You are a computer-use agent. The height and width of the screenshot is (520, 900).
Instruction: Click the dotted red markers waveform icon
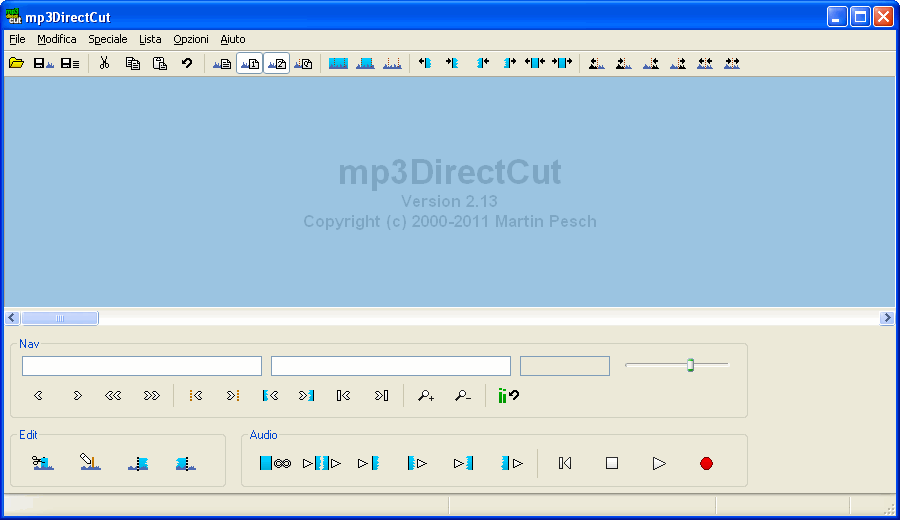pyautogui.click(x=392, y=63)
